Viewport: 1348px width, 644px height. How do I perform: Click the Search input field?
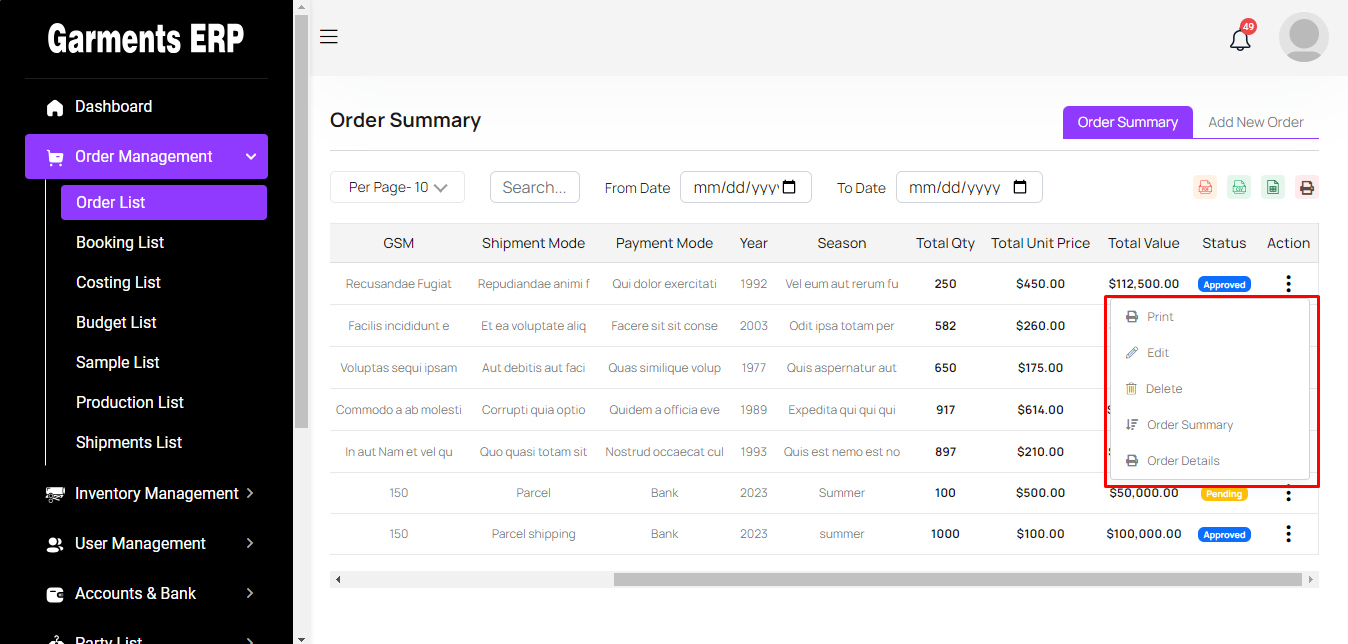[535, 187]
